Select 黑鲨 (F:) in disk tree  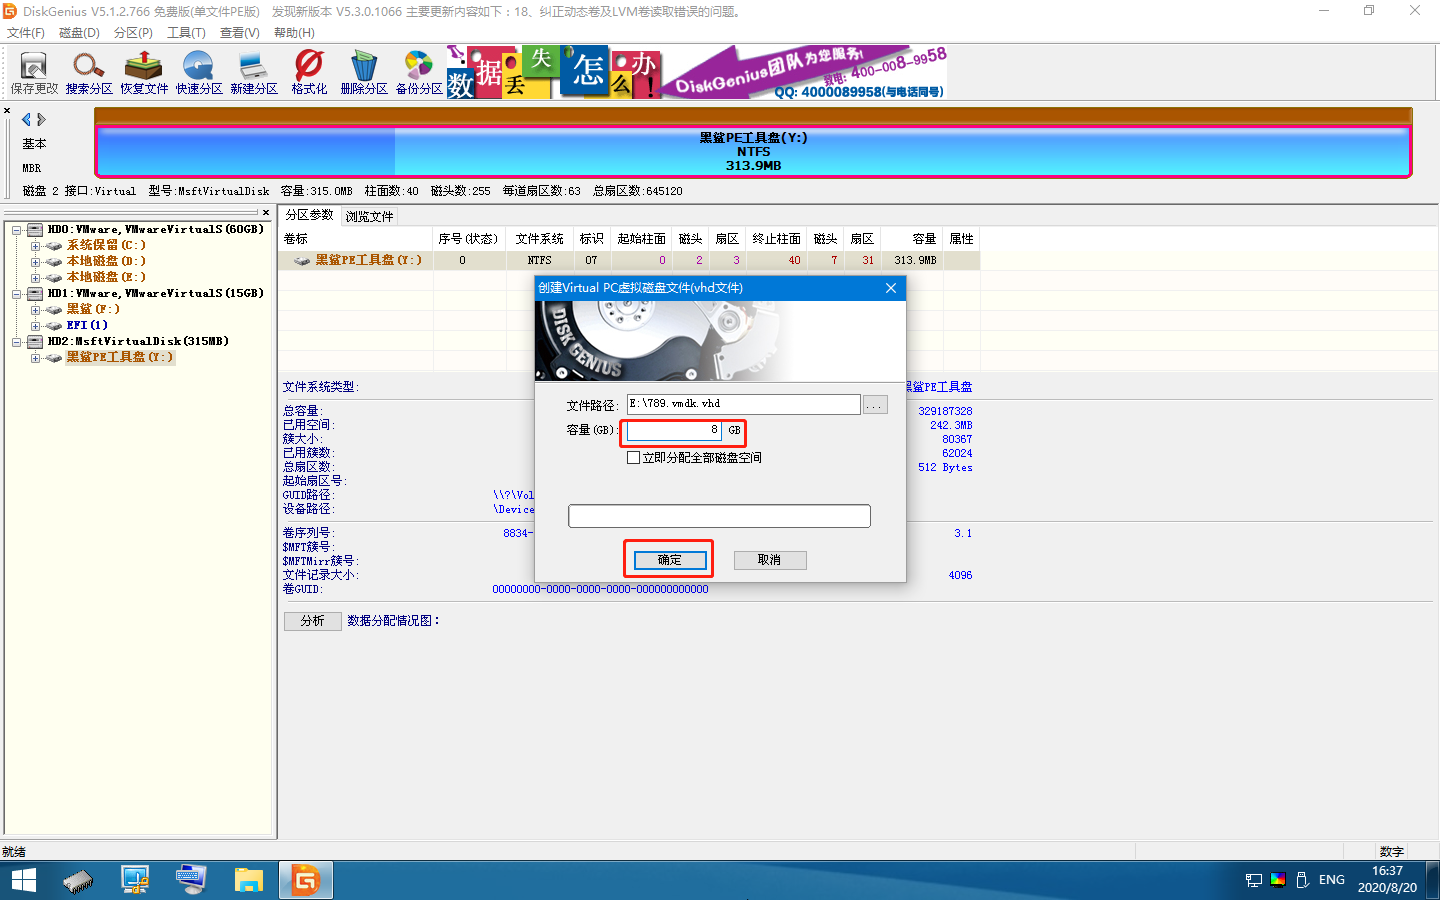click(93, 309)
